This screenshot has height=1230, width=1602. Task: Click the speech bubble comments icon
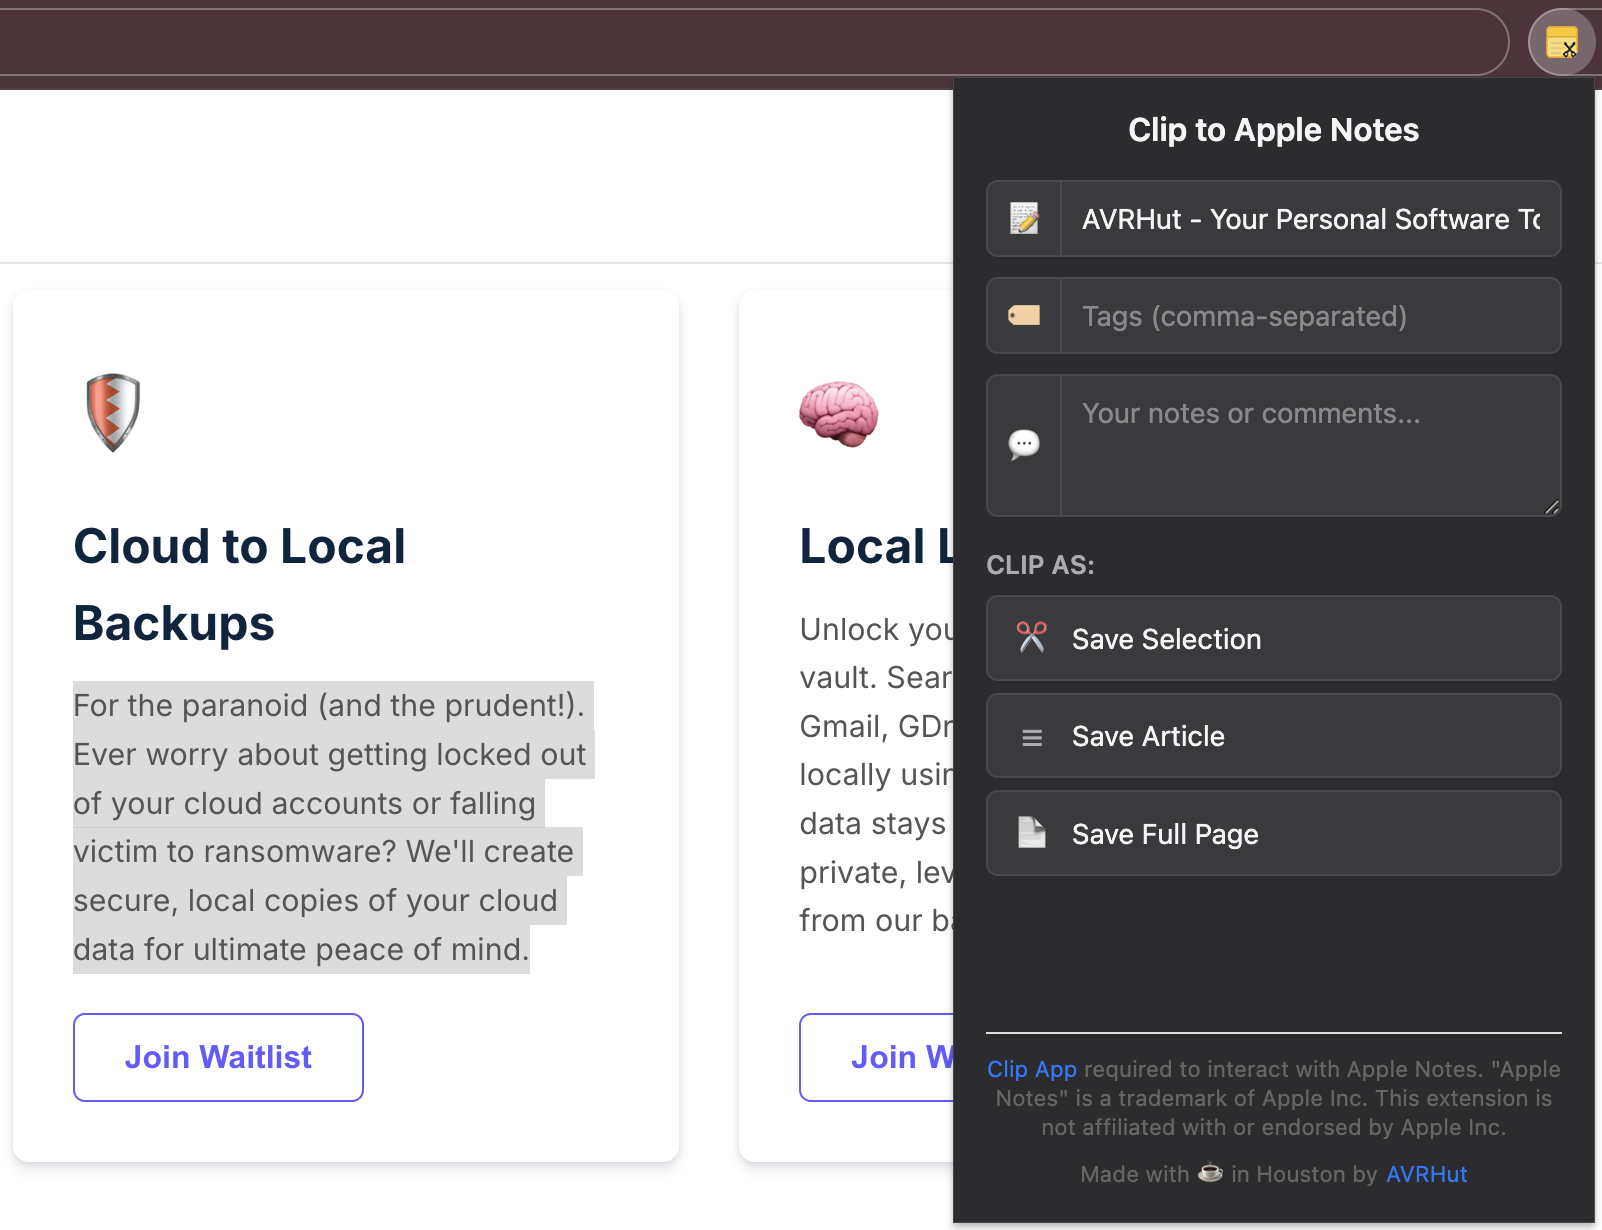[1024, 444]
